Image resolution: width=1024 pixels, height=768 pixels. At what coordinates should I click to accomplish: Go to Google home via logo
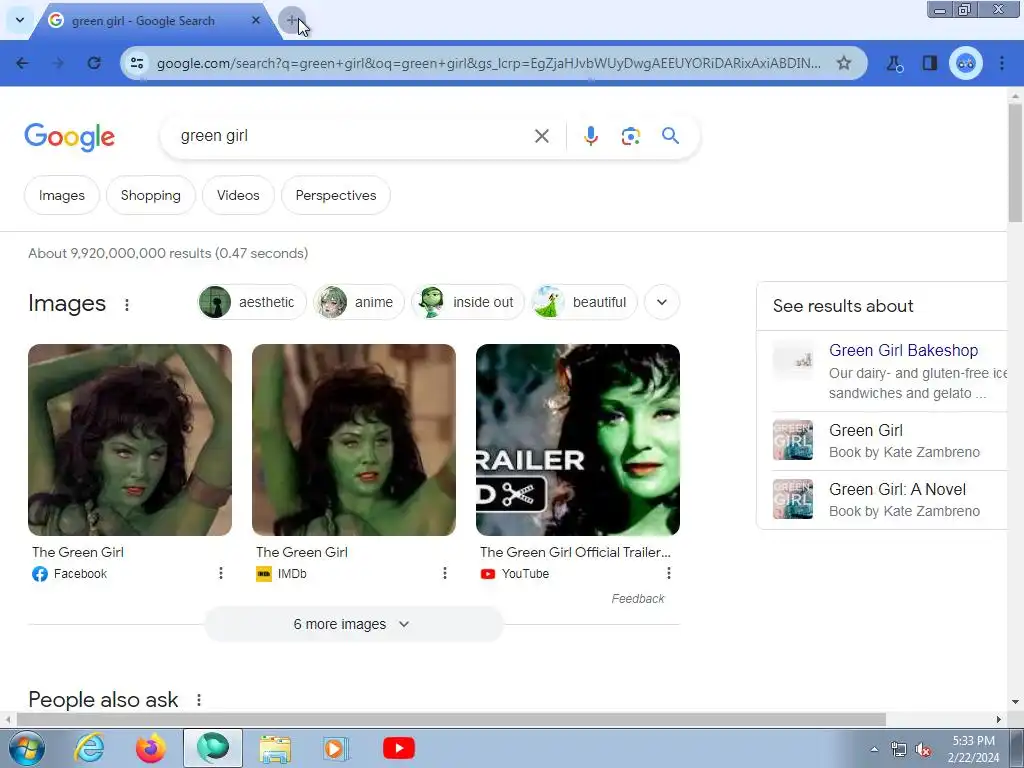coord(70,136)
